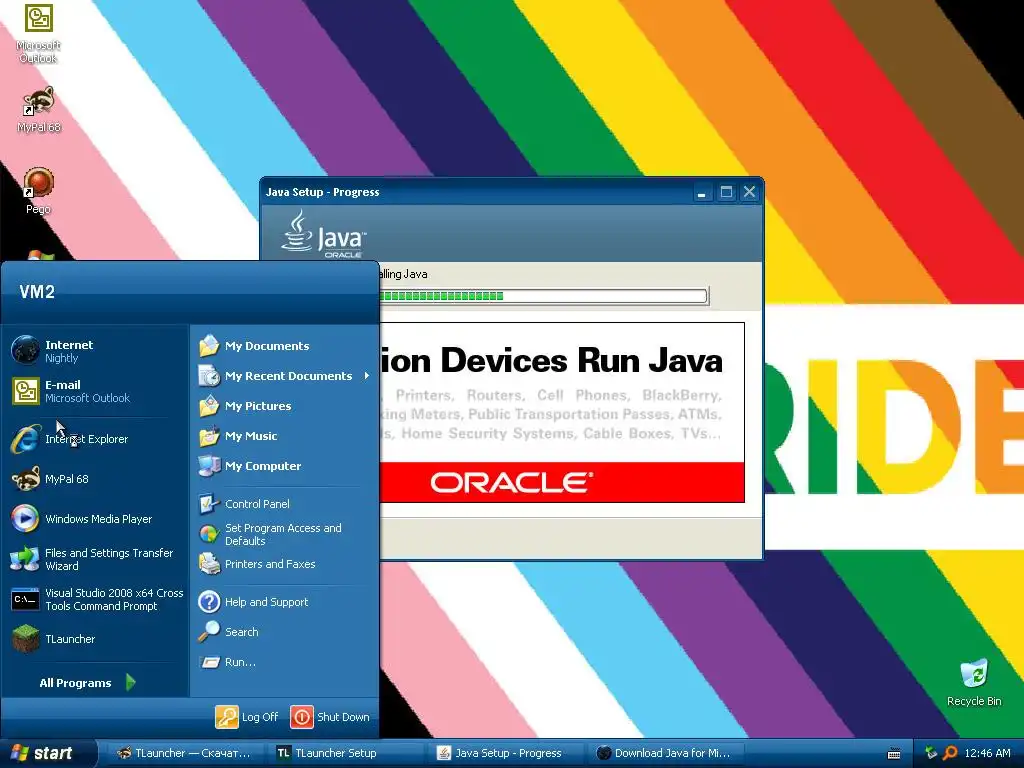Open Microsoft Outlook desktop icon
The height and width of the screenshot is (768, 1024).
pos(38,33)
